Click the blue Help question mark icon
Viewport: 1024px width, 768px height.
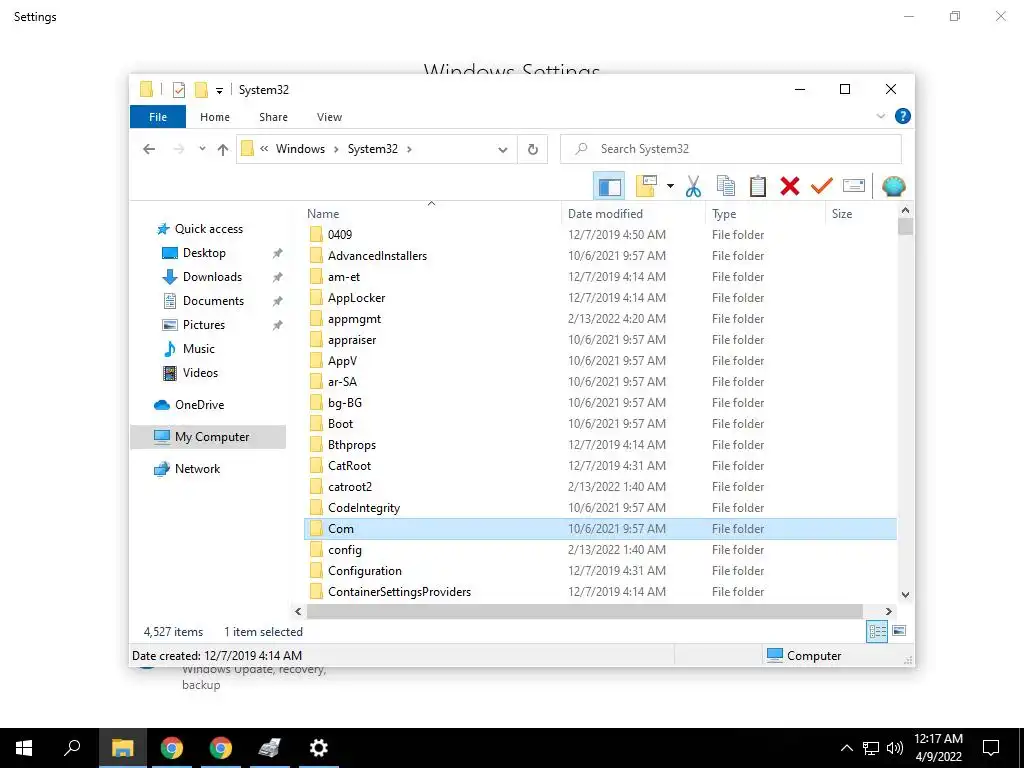point(903,116)
